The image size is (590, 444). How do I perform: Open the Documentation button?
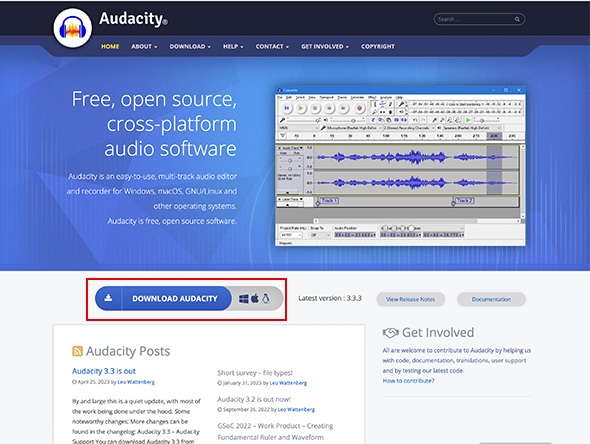coord(491,300)
